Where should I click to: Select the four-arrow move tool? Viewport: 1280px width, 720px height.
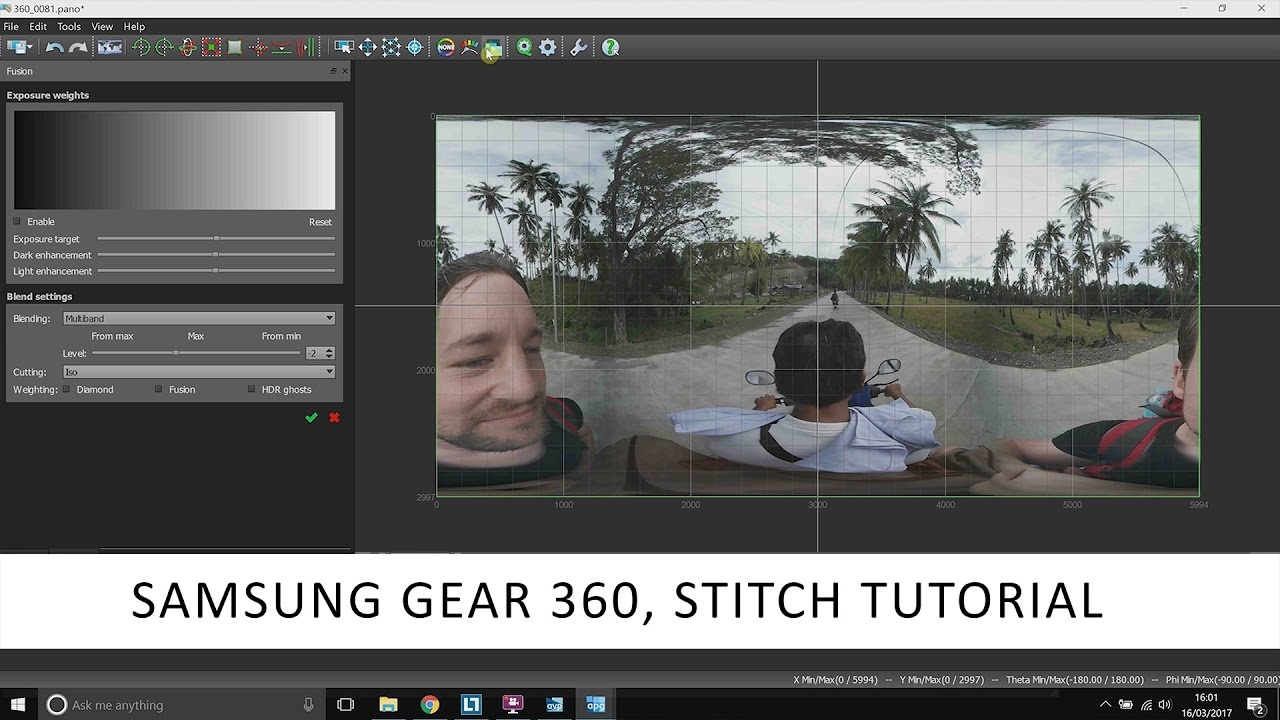tap(367, 47)
